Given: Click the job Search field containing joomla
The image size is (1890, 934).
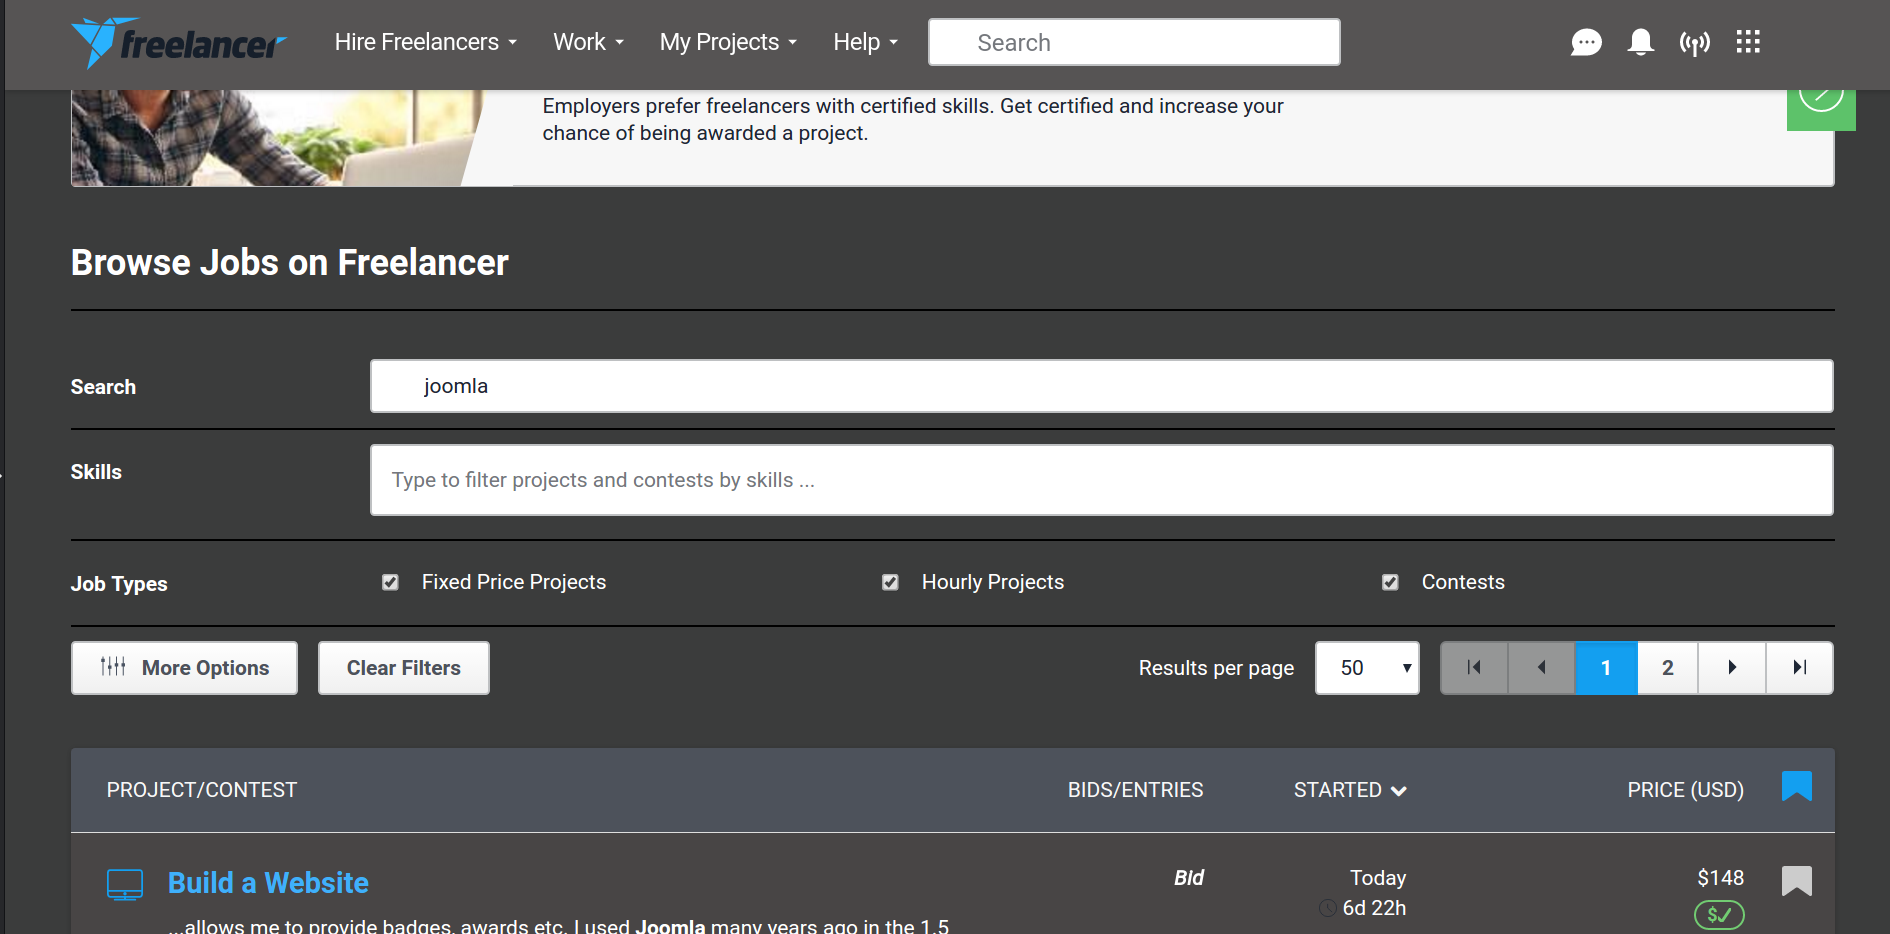Looking at the screenshot, I should click(x=1101, y=386).
